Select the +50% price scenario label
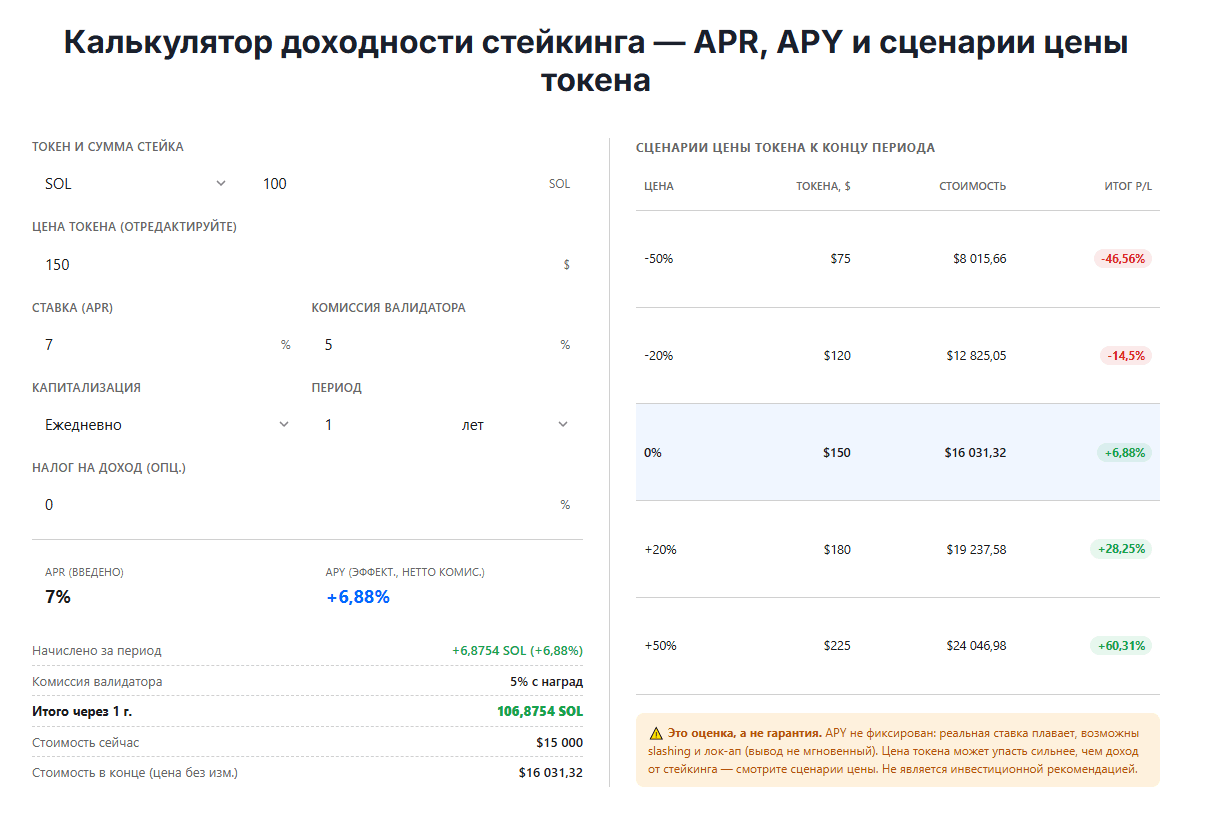Image resolution: width=1216 pixels, height=825 pixels. point(661,646)
